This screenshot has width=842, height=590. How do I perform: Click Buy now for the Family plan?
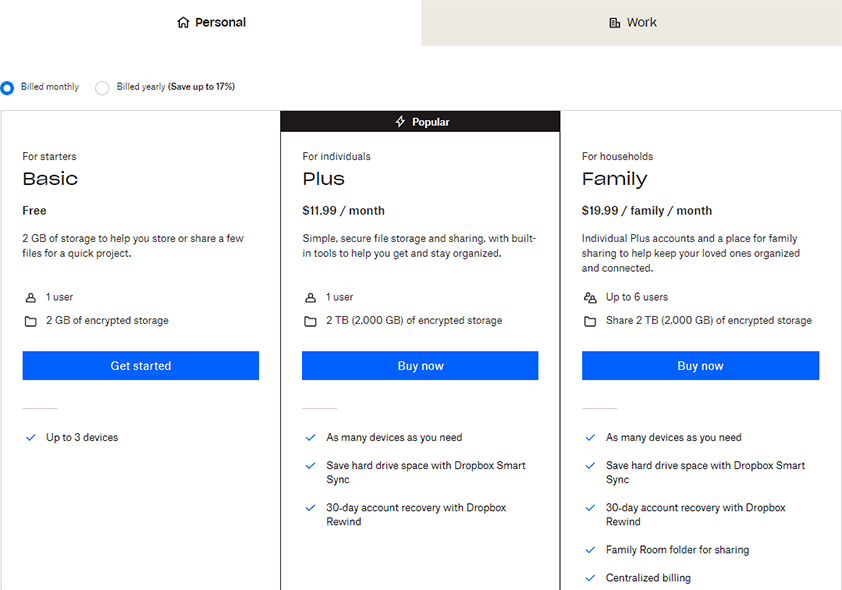click(700, 366)
